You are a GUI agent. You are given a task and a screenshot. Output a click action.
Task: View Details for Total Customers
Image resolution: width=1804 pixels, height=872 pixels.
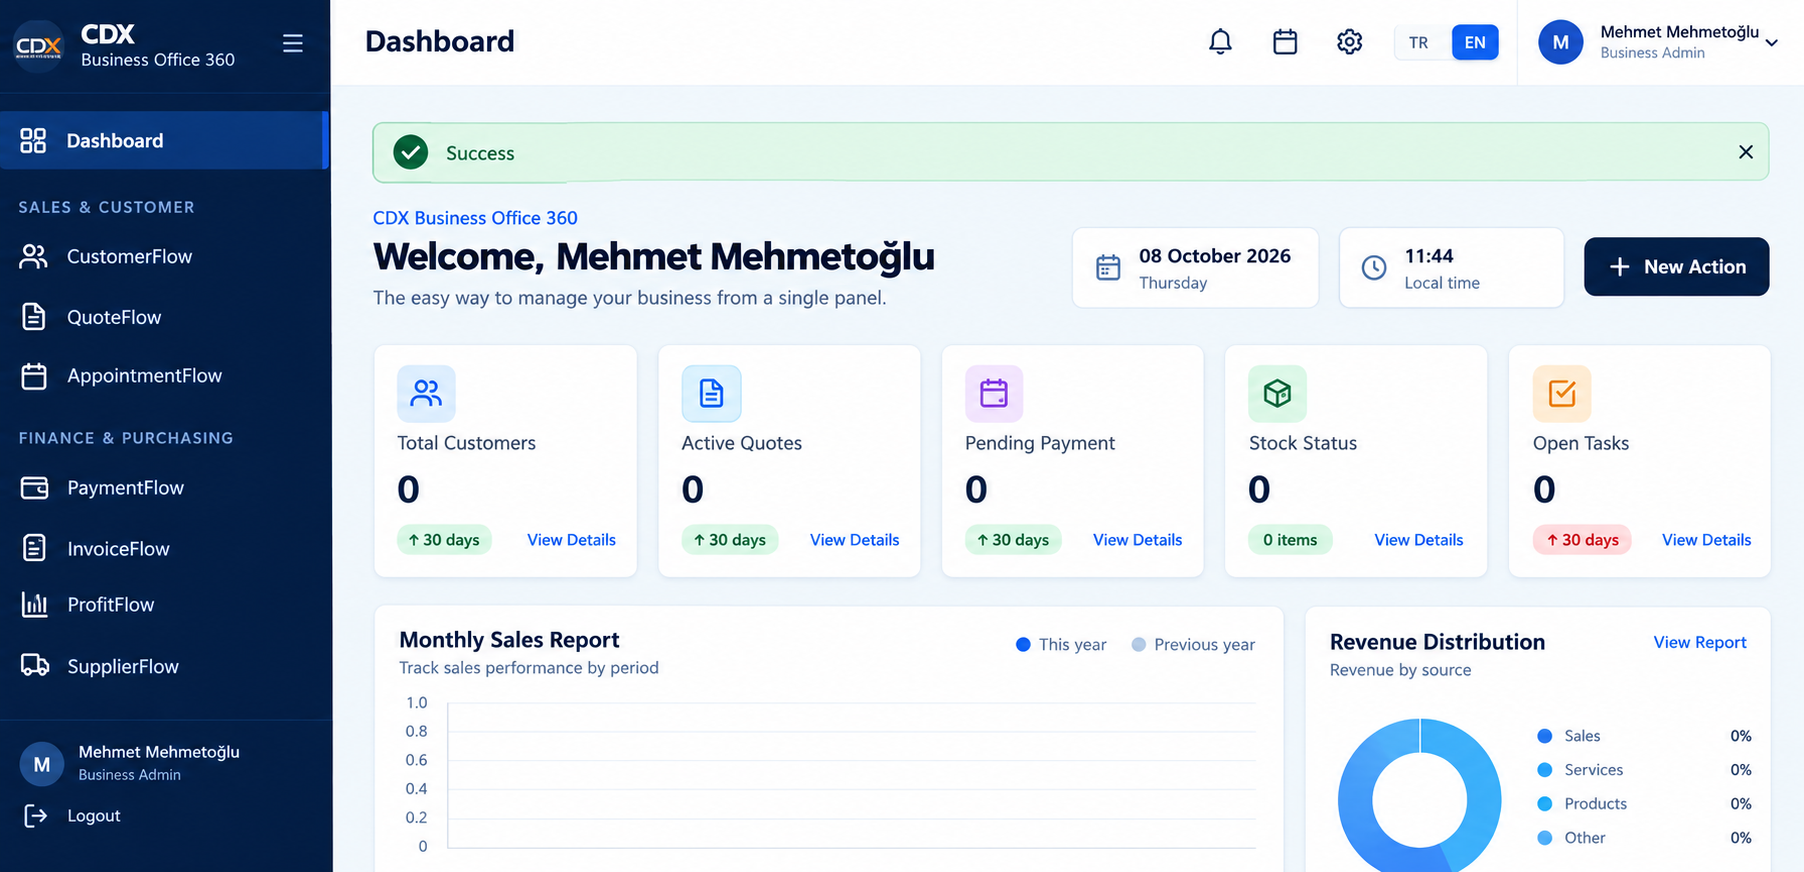click(x=571, y=540)
